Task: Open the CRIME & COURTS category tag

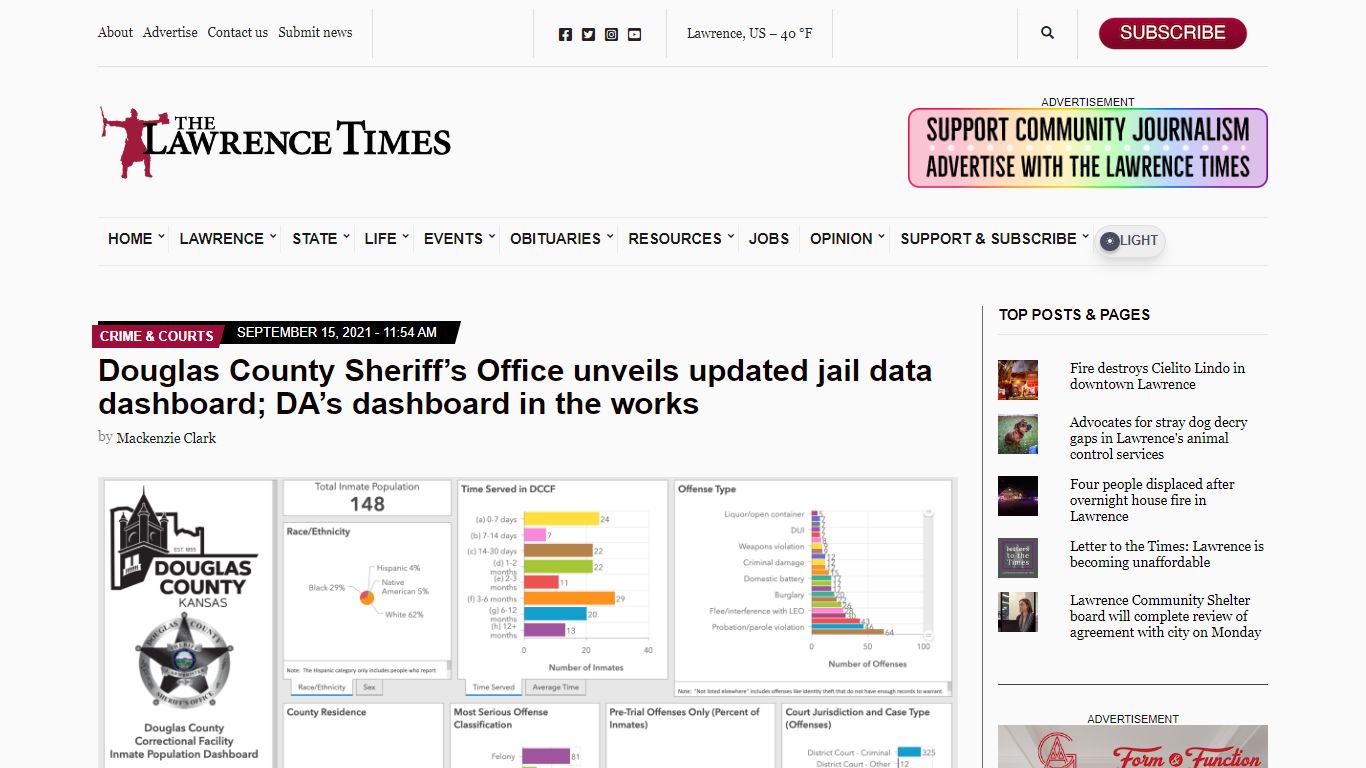Action: pos(157,336)
